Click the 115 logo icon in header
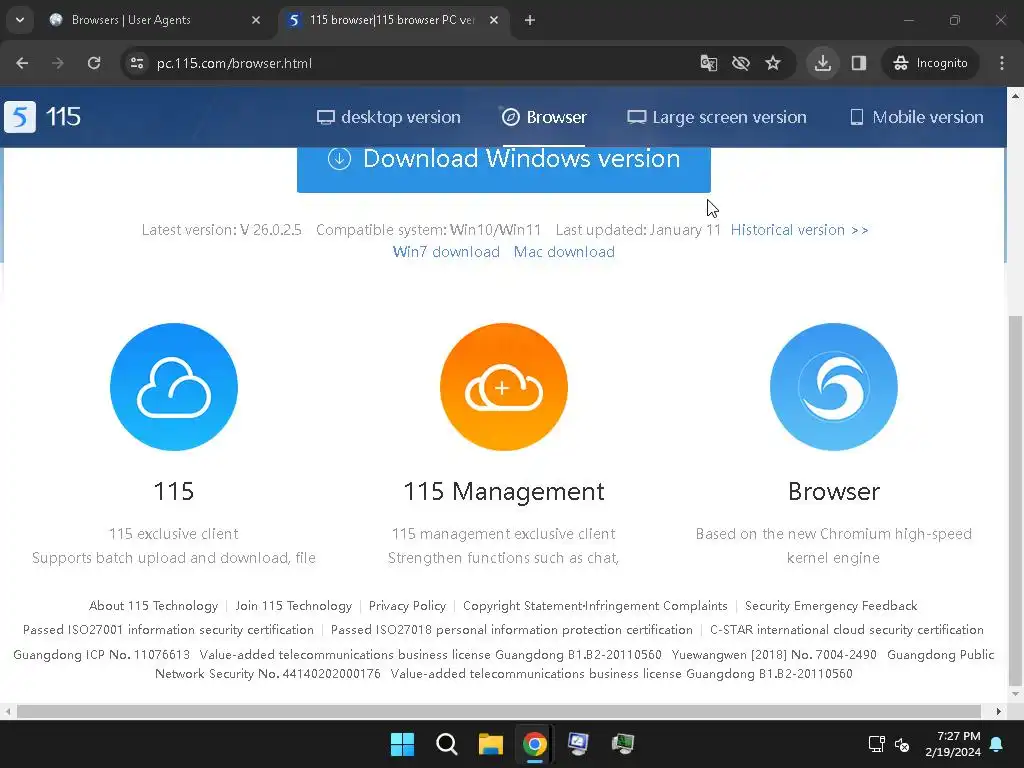Screen dimensions: 1024x768 20,117
